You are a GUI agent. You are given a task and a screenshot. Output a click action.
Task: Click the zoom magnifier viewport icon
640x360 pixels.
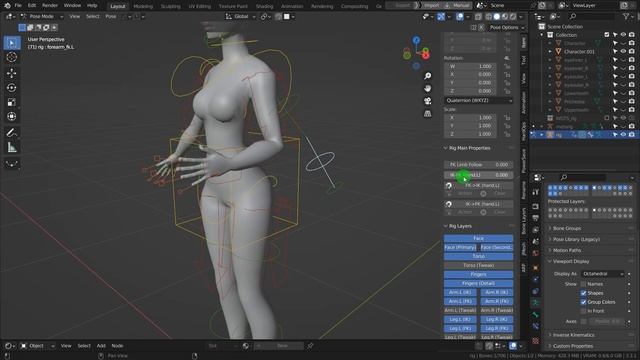coord(427,76)
